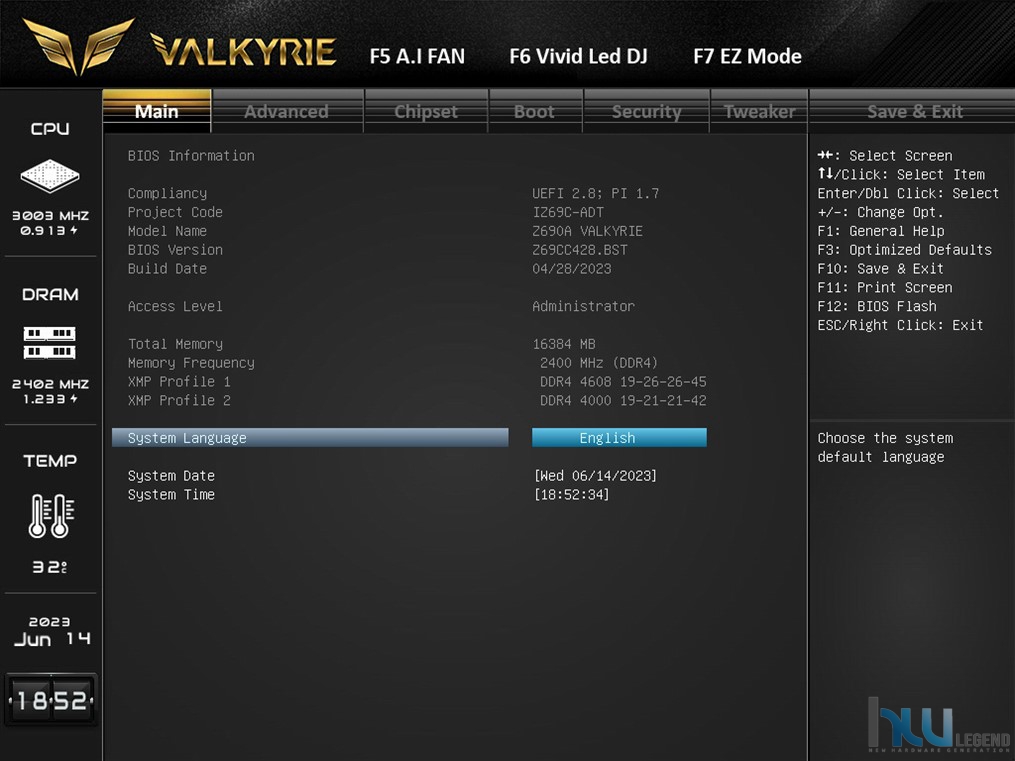
Task: Go to the Boot tab
Action: tap(535, 111)
